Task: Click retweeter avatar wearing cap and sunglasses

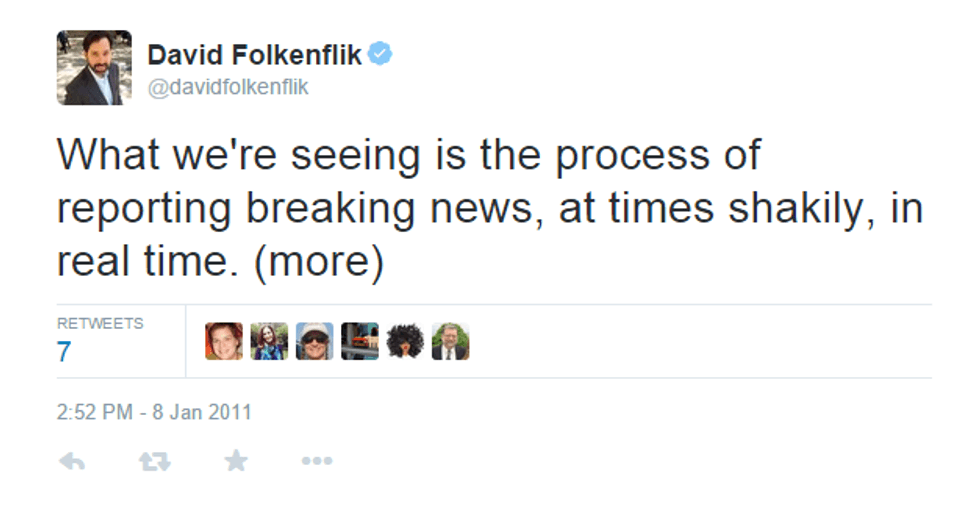Action: point(314,341)
